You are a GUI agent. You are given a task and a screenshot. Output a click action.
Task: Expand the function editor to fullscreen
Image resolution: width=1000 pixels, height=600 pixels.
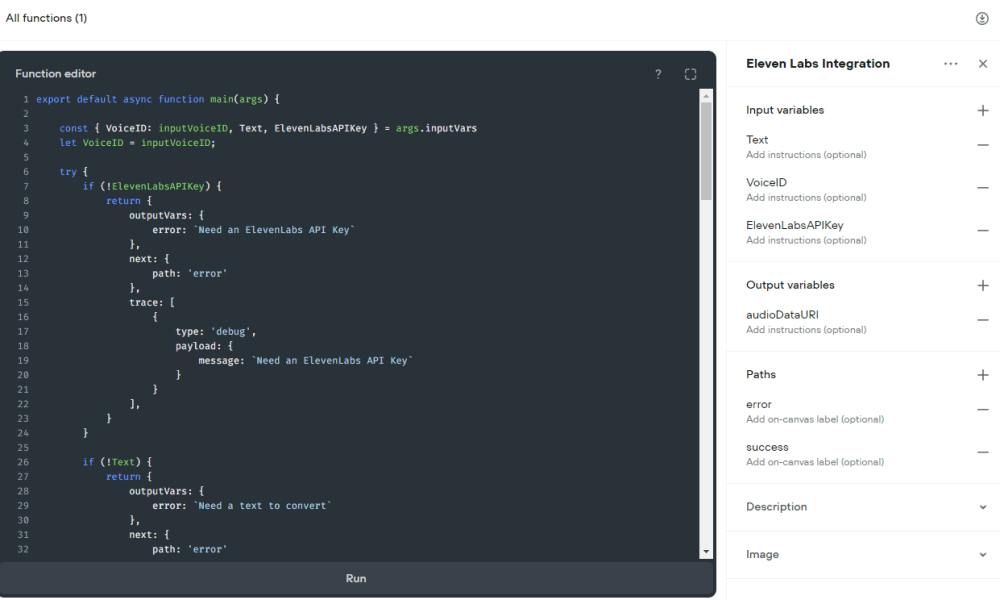pyautogui.click(x=690, y=74)
